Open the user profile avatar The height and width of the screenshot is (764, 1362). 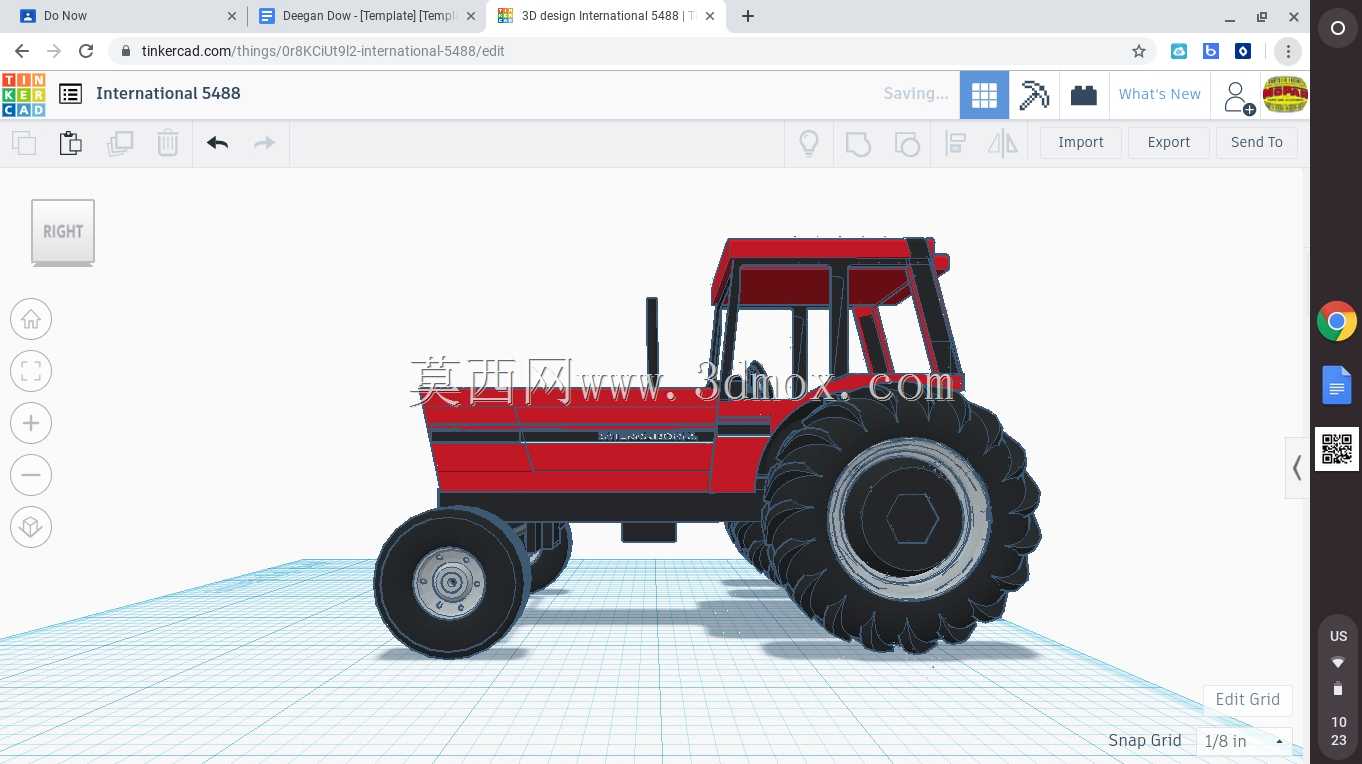1285,95
